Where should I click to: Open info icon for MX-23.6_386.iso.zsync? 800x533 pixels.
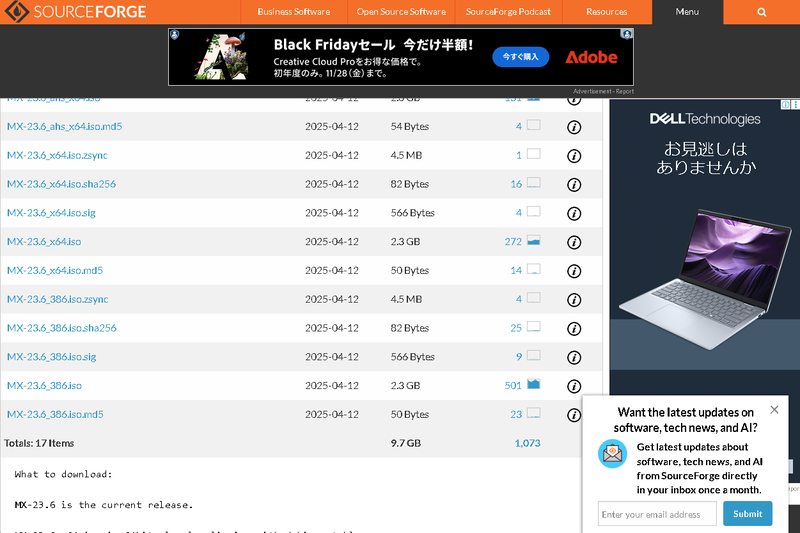574,300
